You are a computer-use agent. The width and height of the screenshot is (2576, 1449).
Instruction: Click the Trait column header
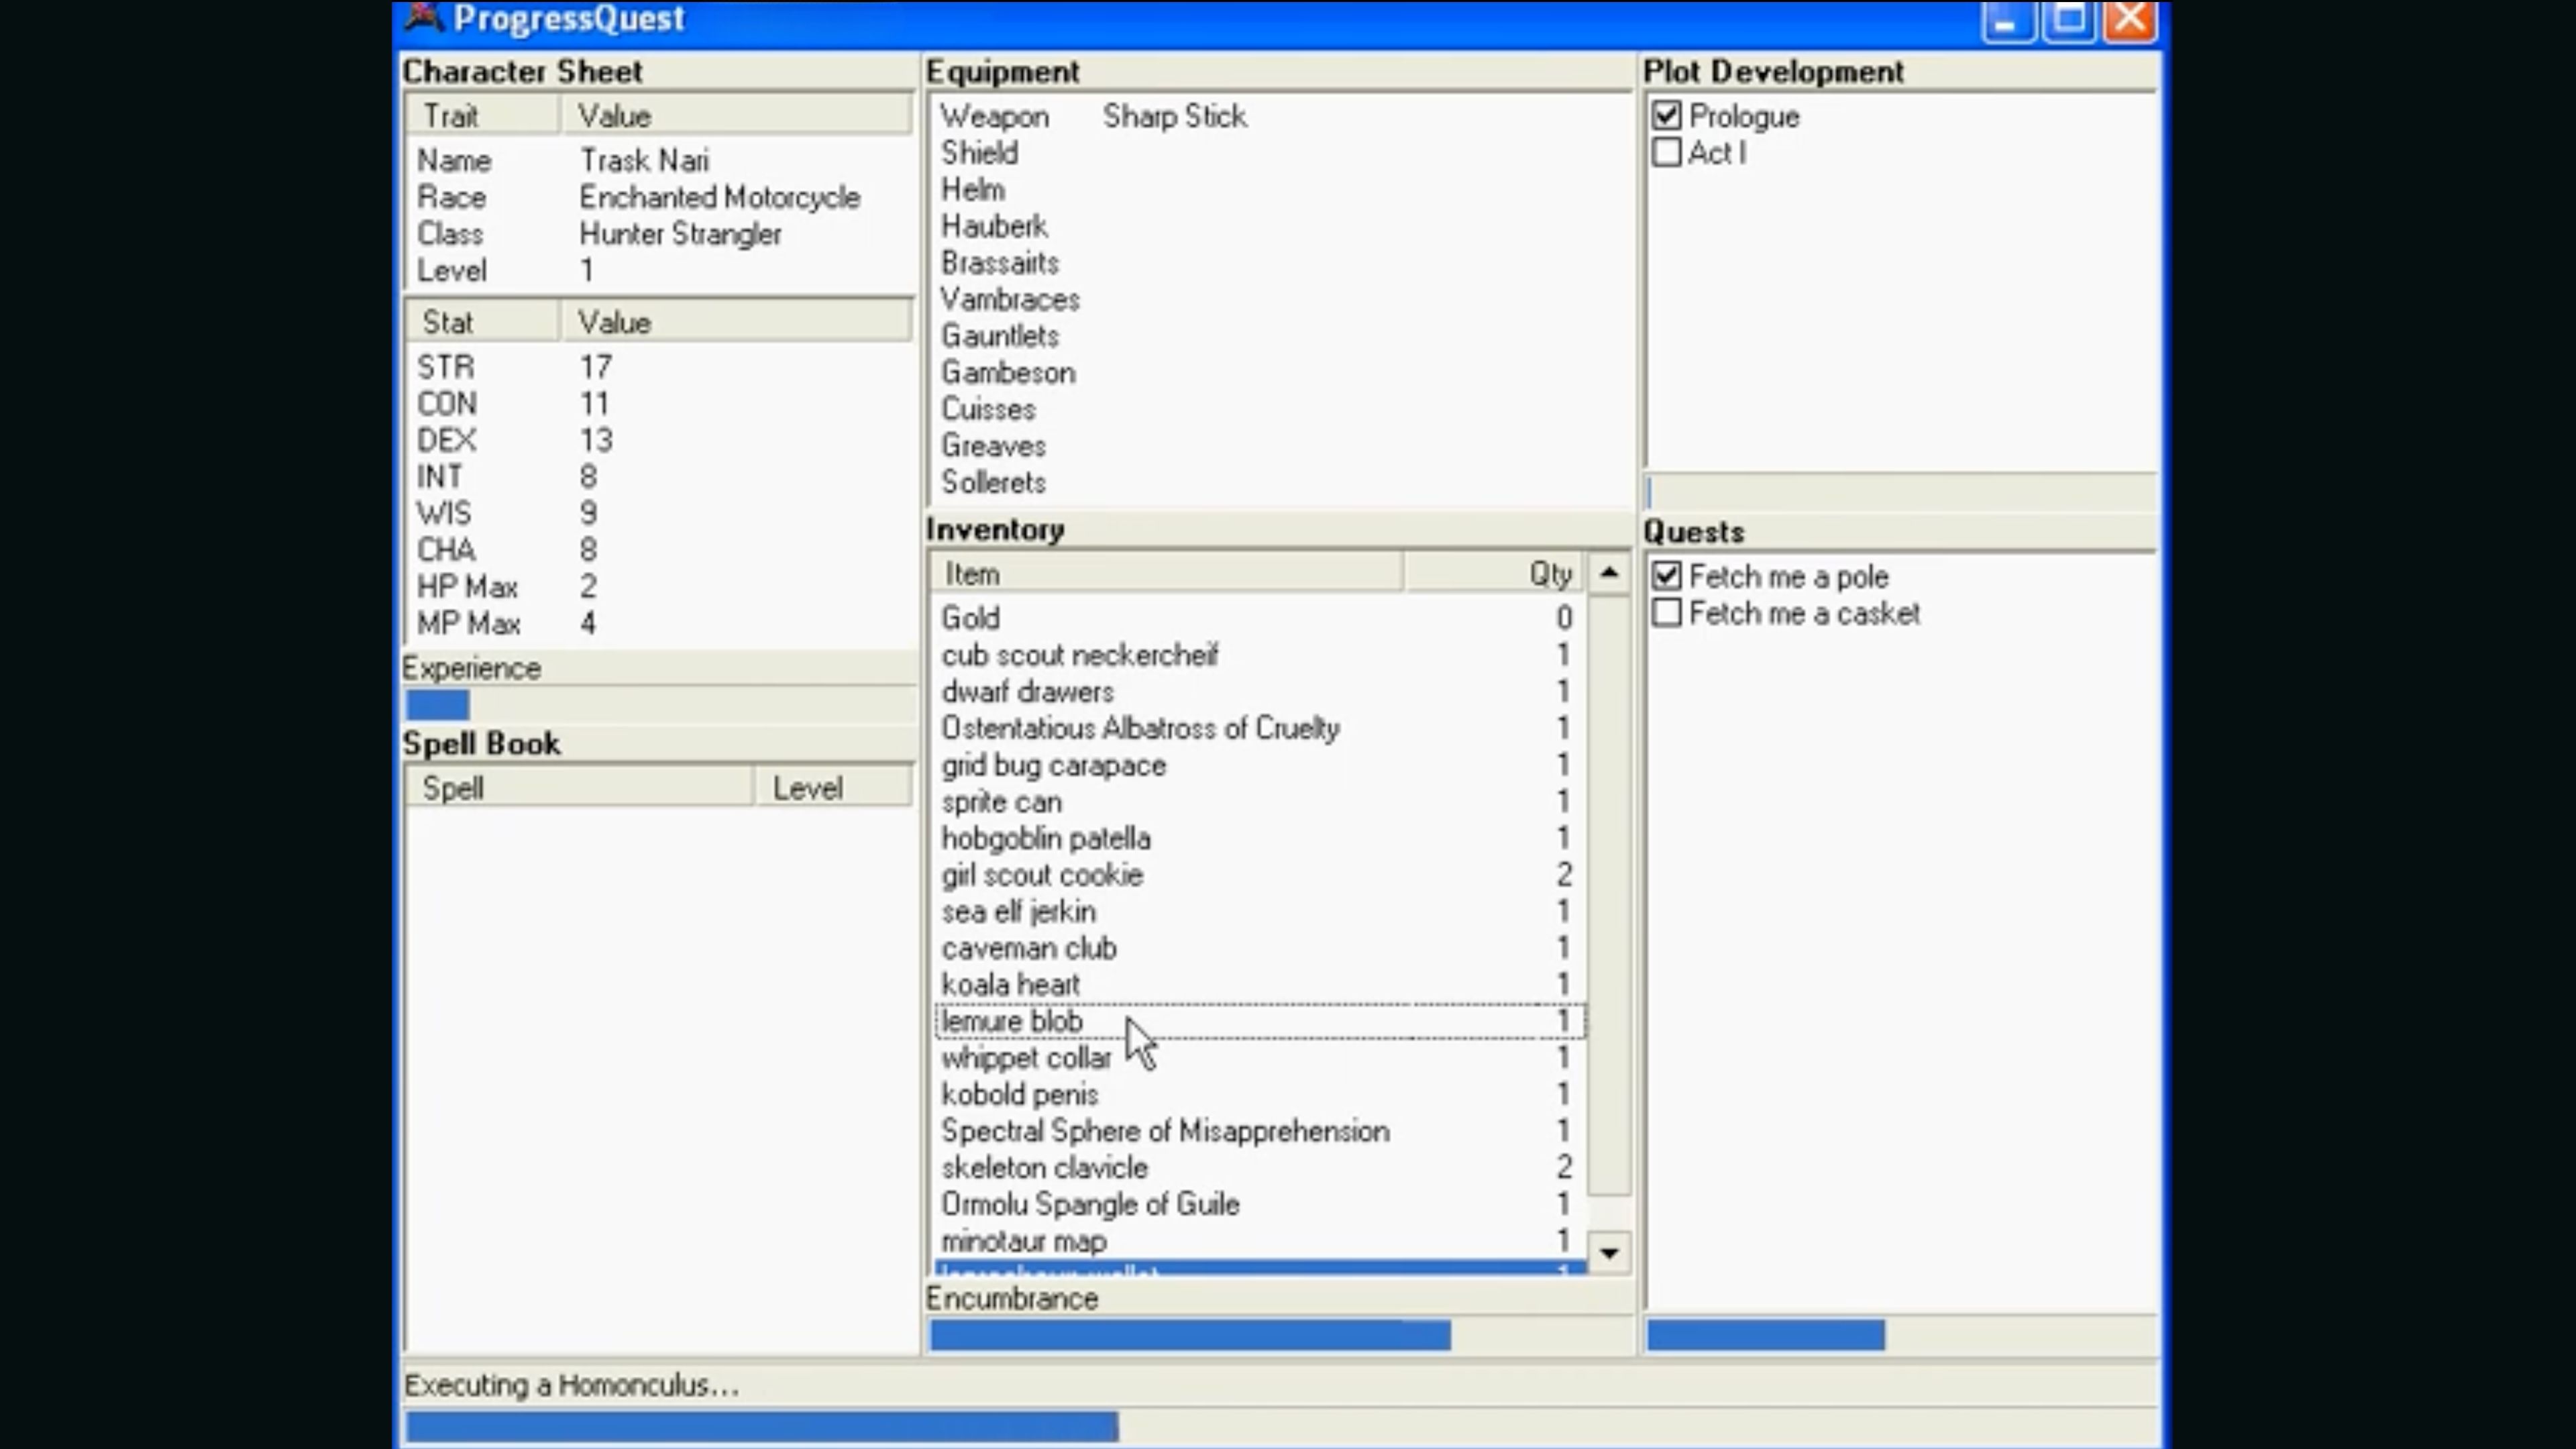(483, 116)
